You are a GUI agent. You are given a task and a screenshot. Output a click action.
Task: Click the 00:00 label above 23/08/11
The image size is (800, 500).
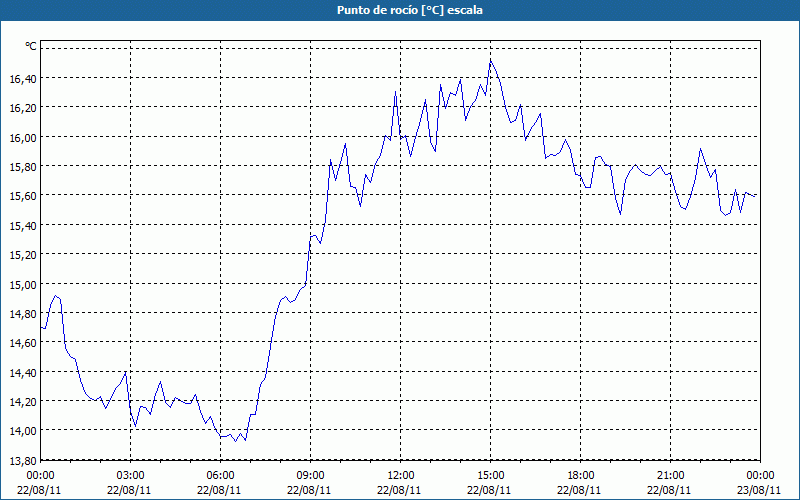pyautogui.click(x=761, y=476)
